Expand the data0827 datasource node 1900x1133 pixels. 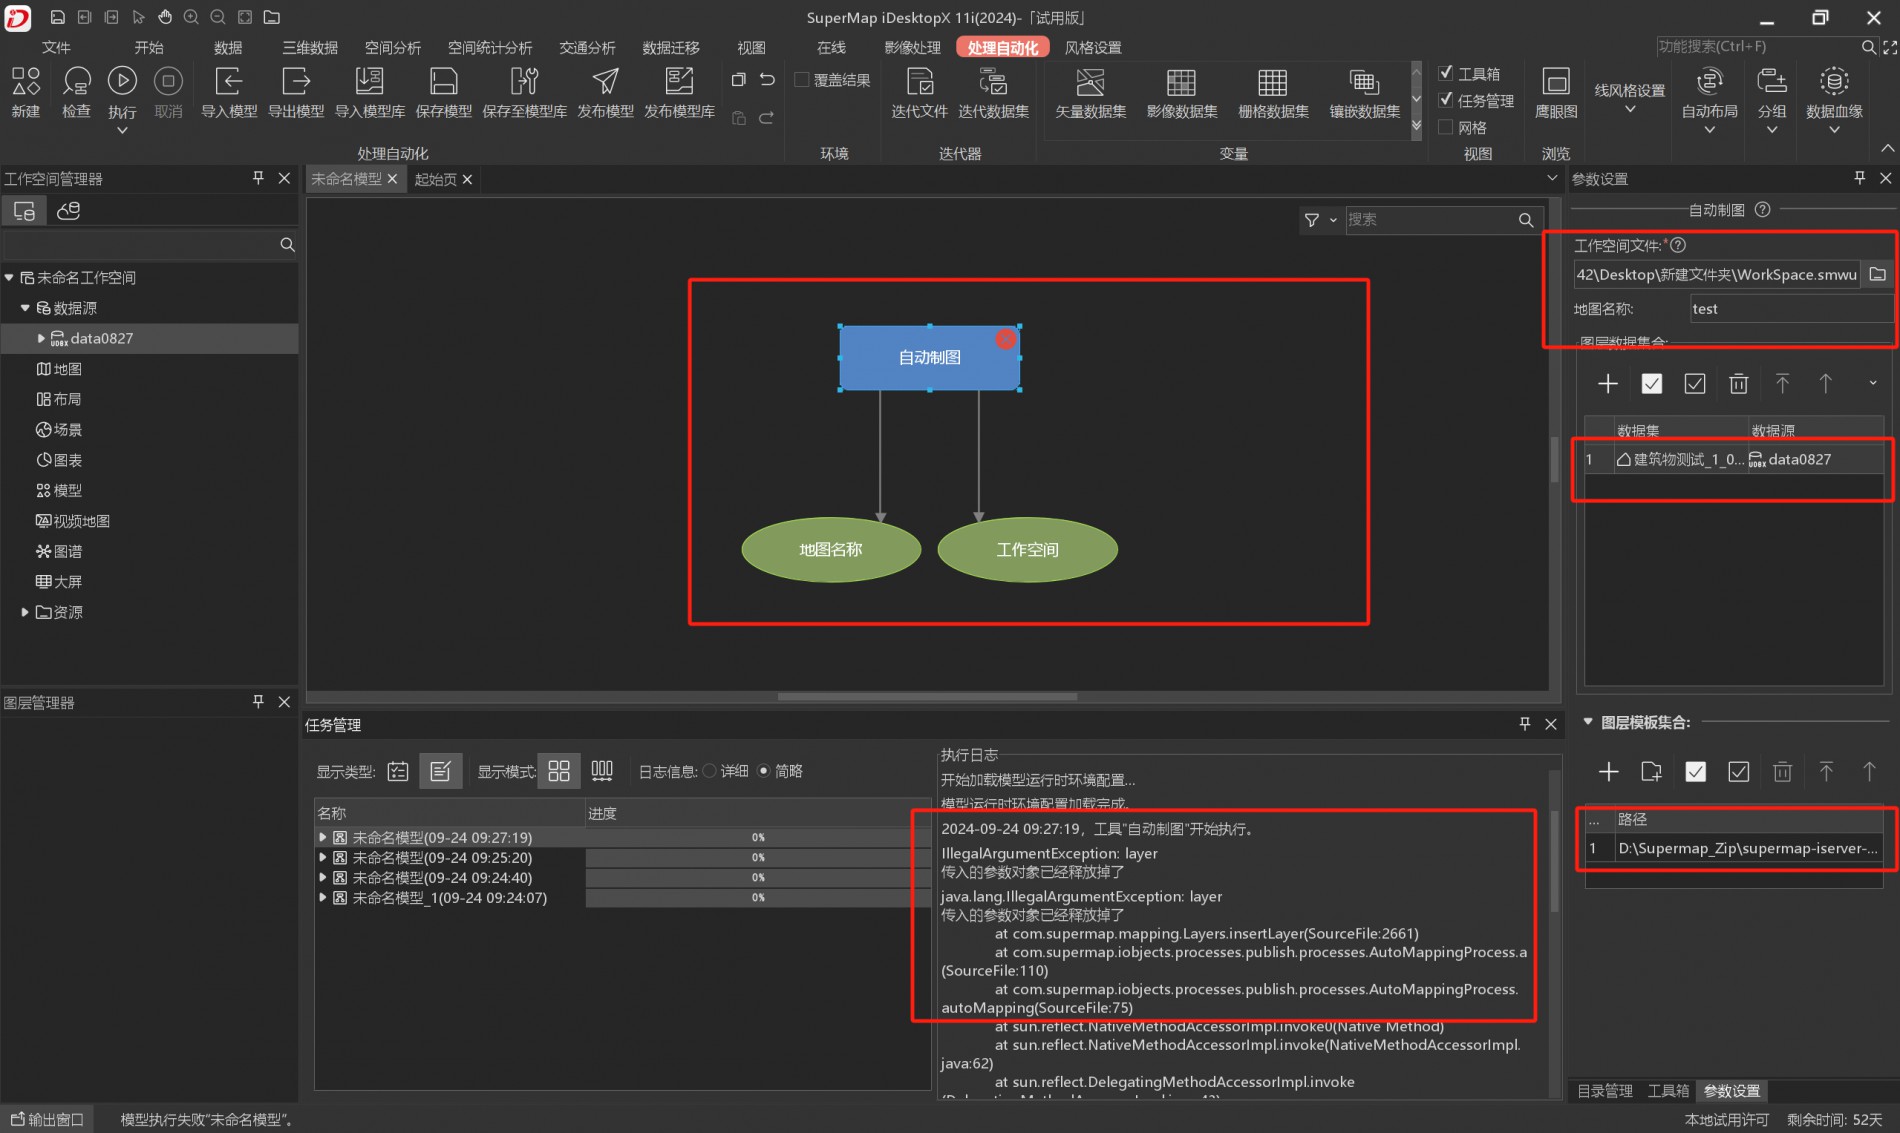[41, 339]
